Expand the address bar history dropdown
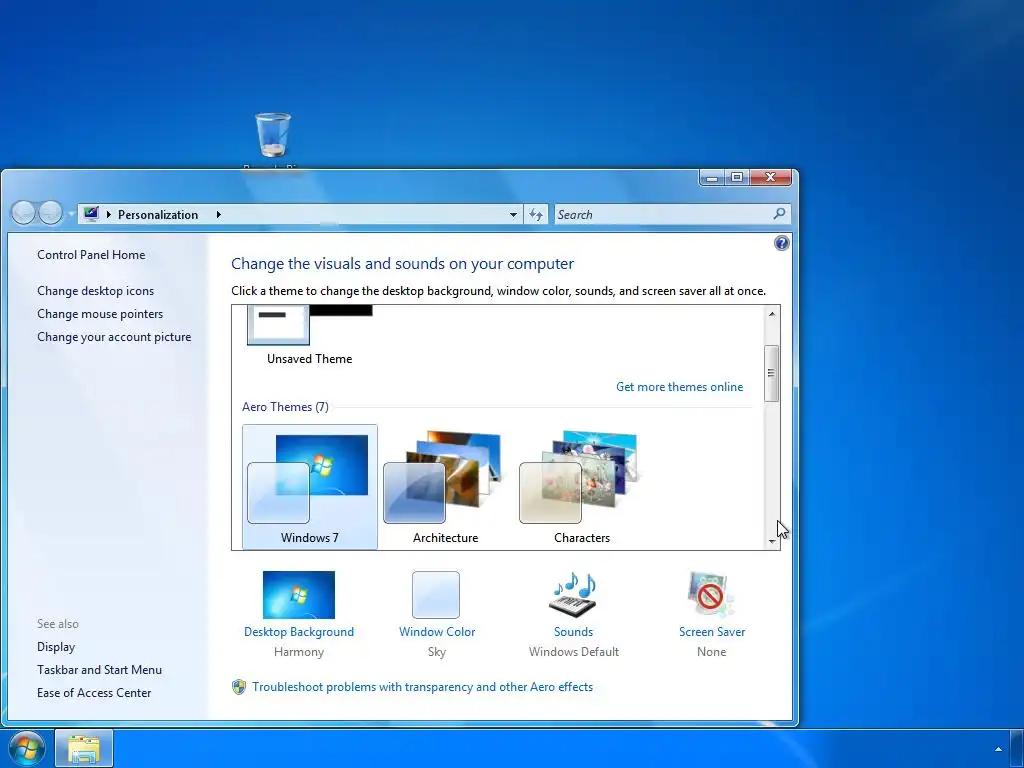 (513, 214)
